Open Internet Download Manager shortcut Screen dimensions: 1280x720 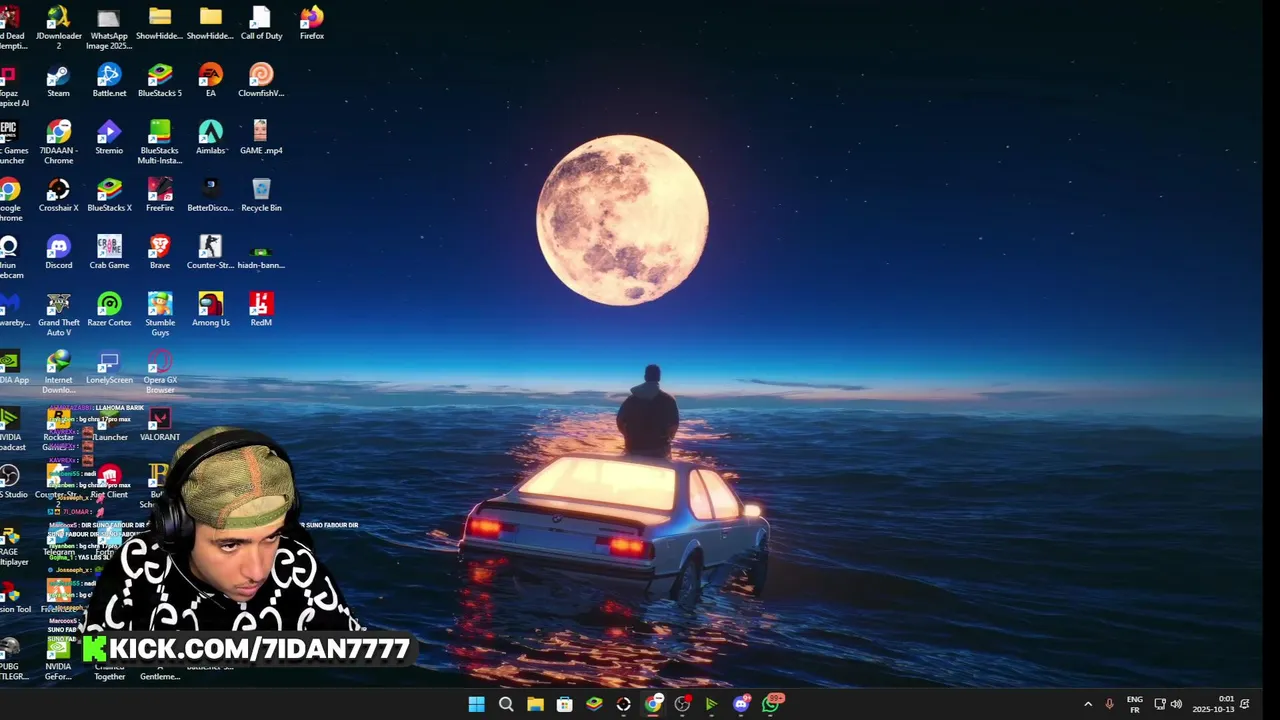pos(58,371)
